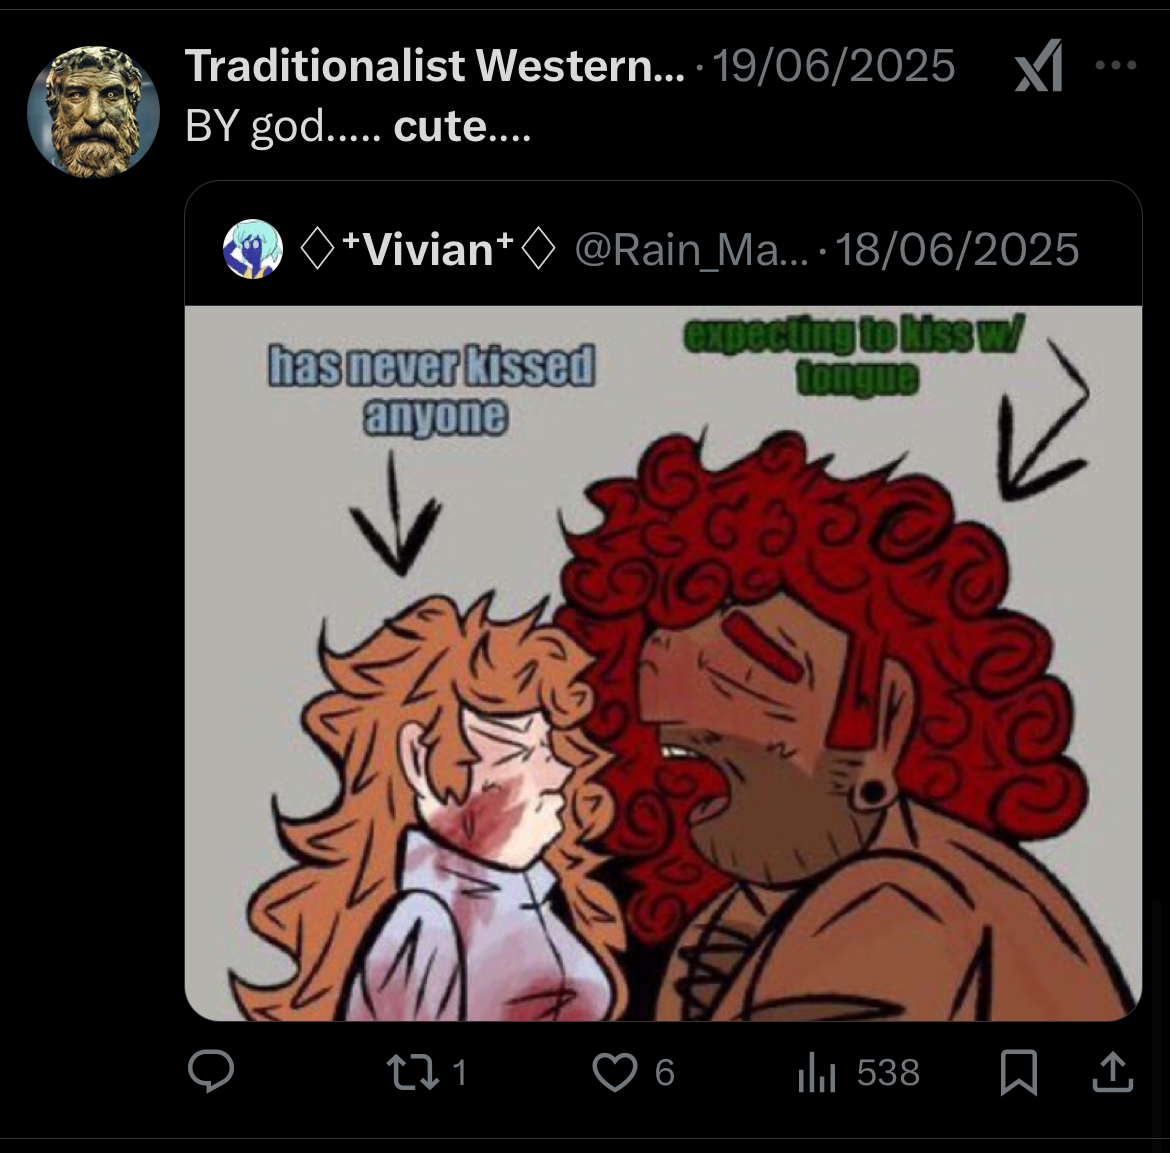Click the quoted post date 18/06/2025
1170x1153 pixels.
957,249
